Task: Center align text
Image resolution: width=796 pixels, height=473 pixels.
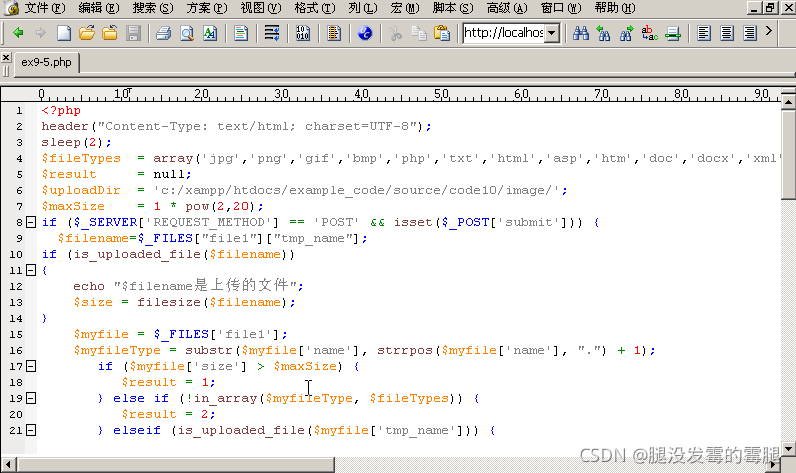Action: pyautogui.click(x=727, y=33)
